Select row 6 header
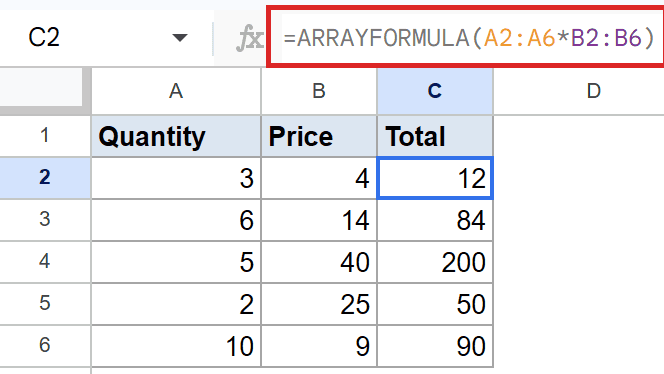 pos(45,346)
